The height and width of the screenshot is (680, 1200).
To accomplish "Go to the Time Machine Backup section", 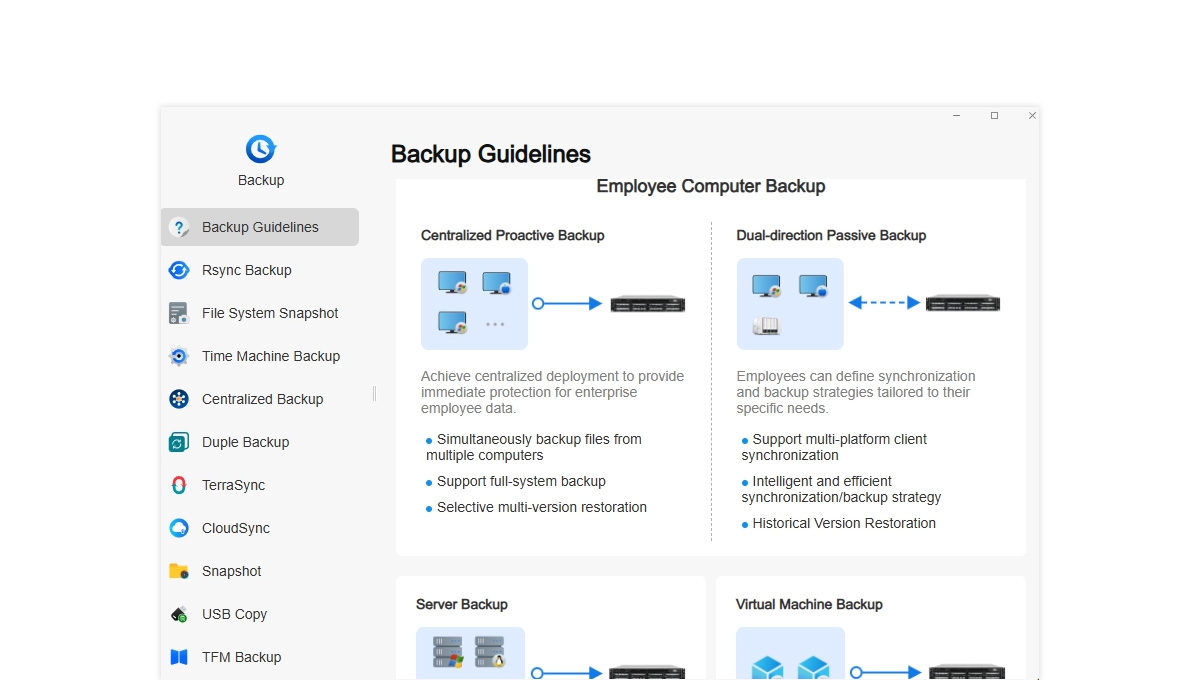I will coord(271,356).
